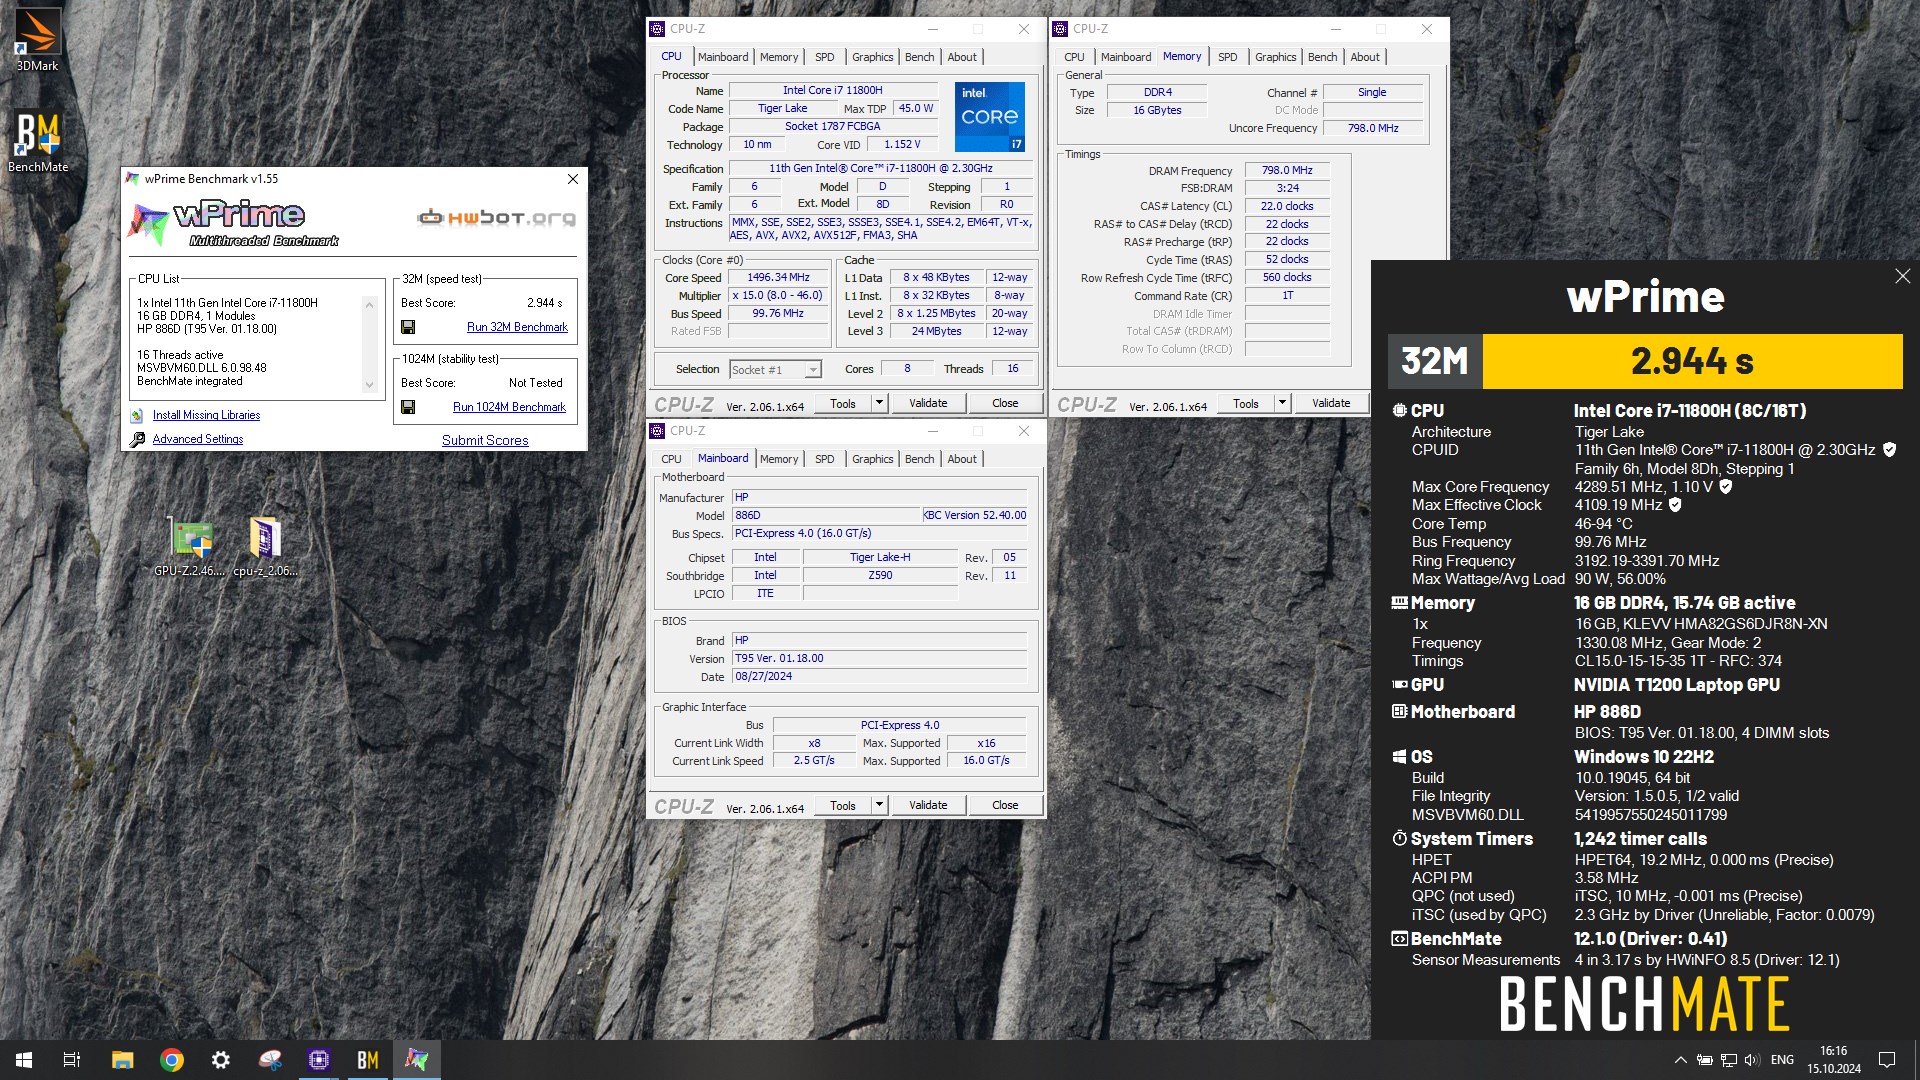Click Close in the top-left CPU-Z window
This screenshot has width=1920, height=1080.
pyautogui.click(x=1005, y=403)
